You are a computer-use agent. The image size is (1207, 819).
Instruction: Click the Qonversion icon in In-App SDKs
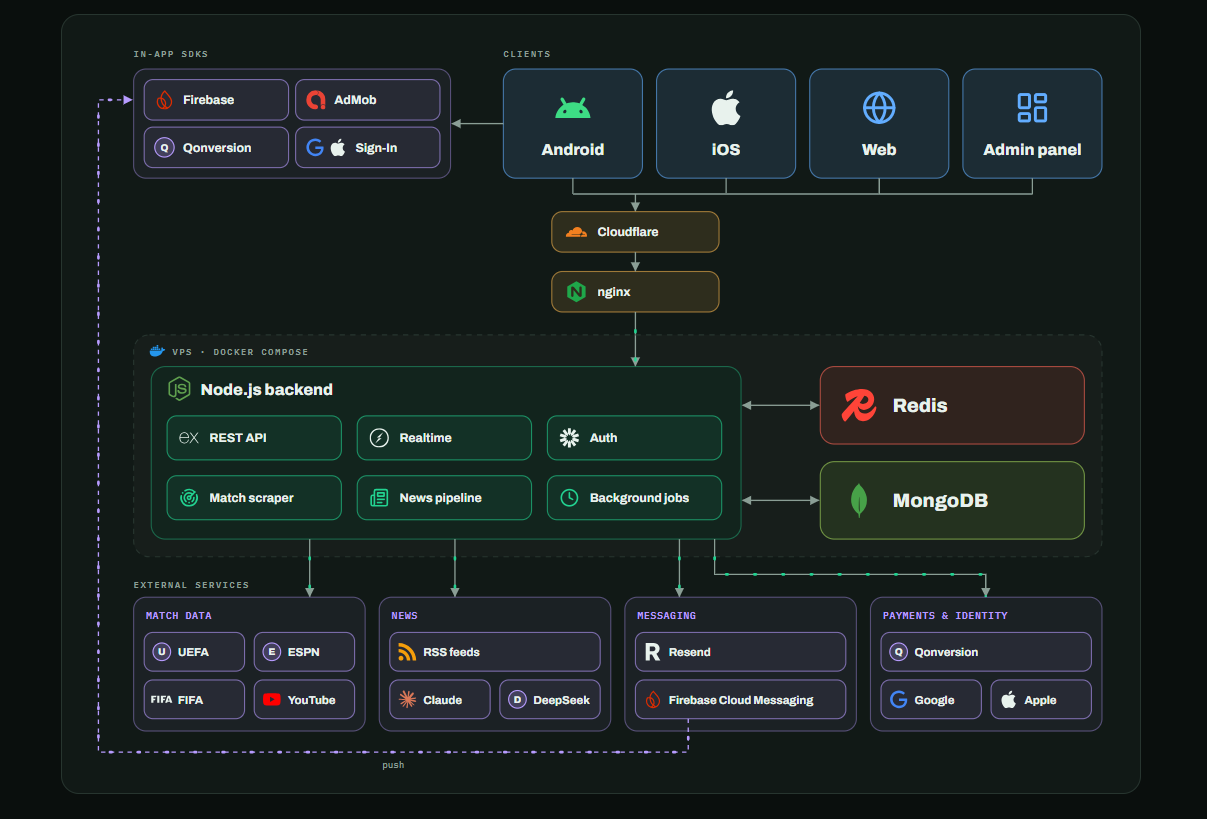coord(164,148)
